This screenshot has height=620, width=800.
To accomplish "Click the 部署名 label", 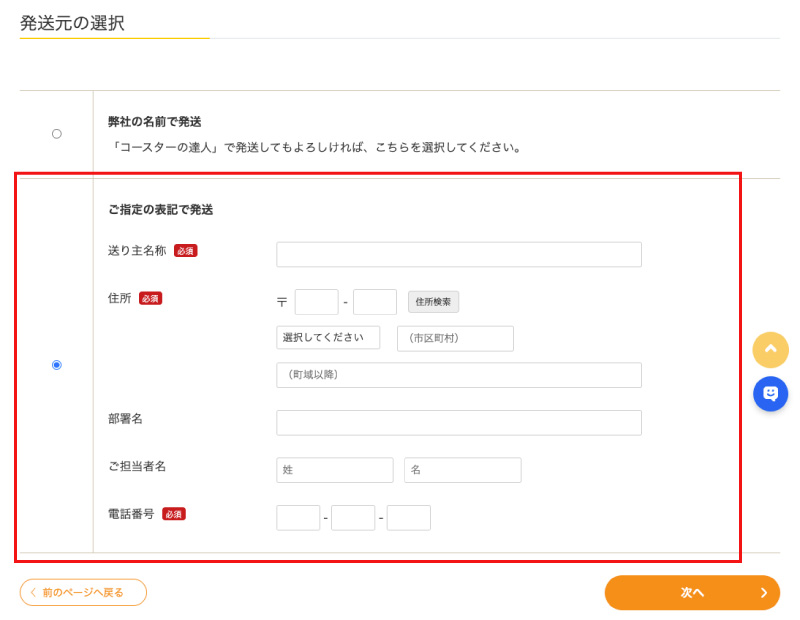I will (x=125, y=418).
